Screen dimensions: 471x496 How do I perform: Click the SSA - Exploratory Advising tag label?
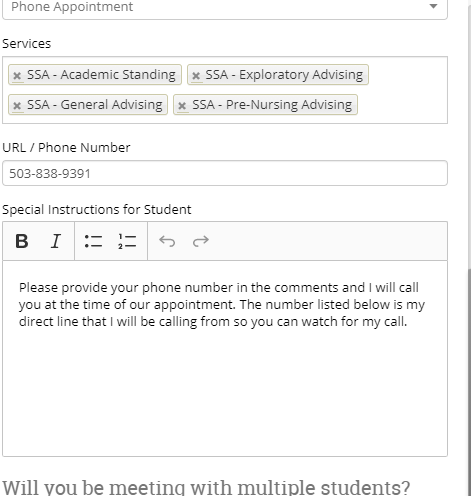tap(284, 75)
